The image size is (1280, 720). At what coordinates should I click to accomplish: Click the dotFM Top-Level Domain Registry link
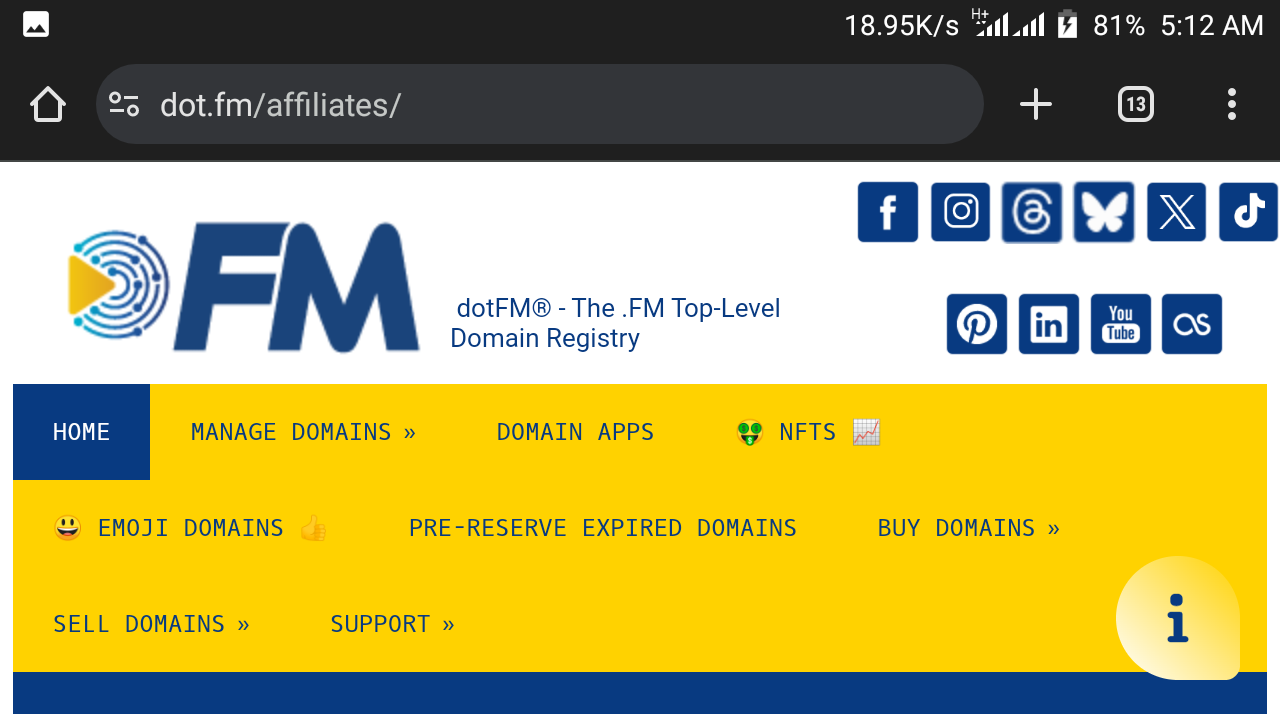(615, 323)
